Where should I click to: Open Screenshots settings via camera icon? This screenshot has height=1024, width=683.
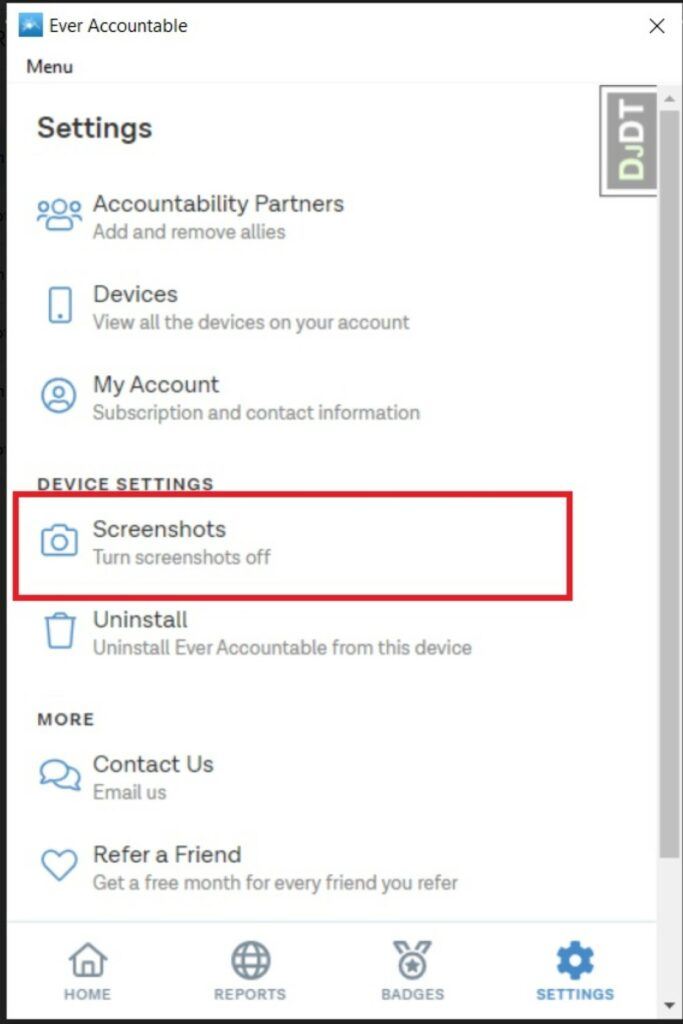pos(60,539)
